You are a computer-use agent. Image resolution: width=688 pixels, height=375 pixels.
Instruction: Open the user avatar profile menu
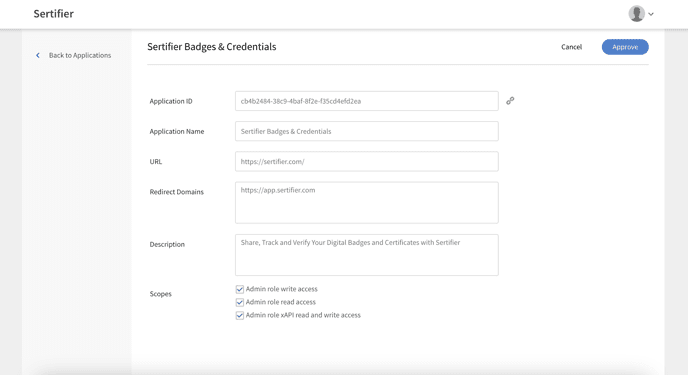636,14
